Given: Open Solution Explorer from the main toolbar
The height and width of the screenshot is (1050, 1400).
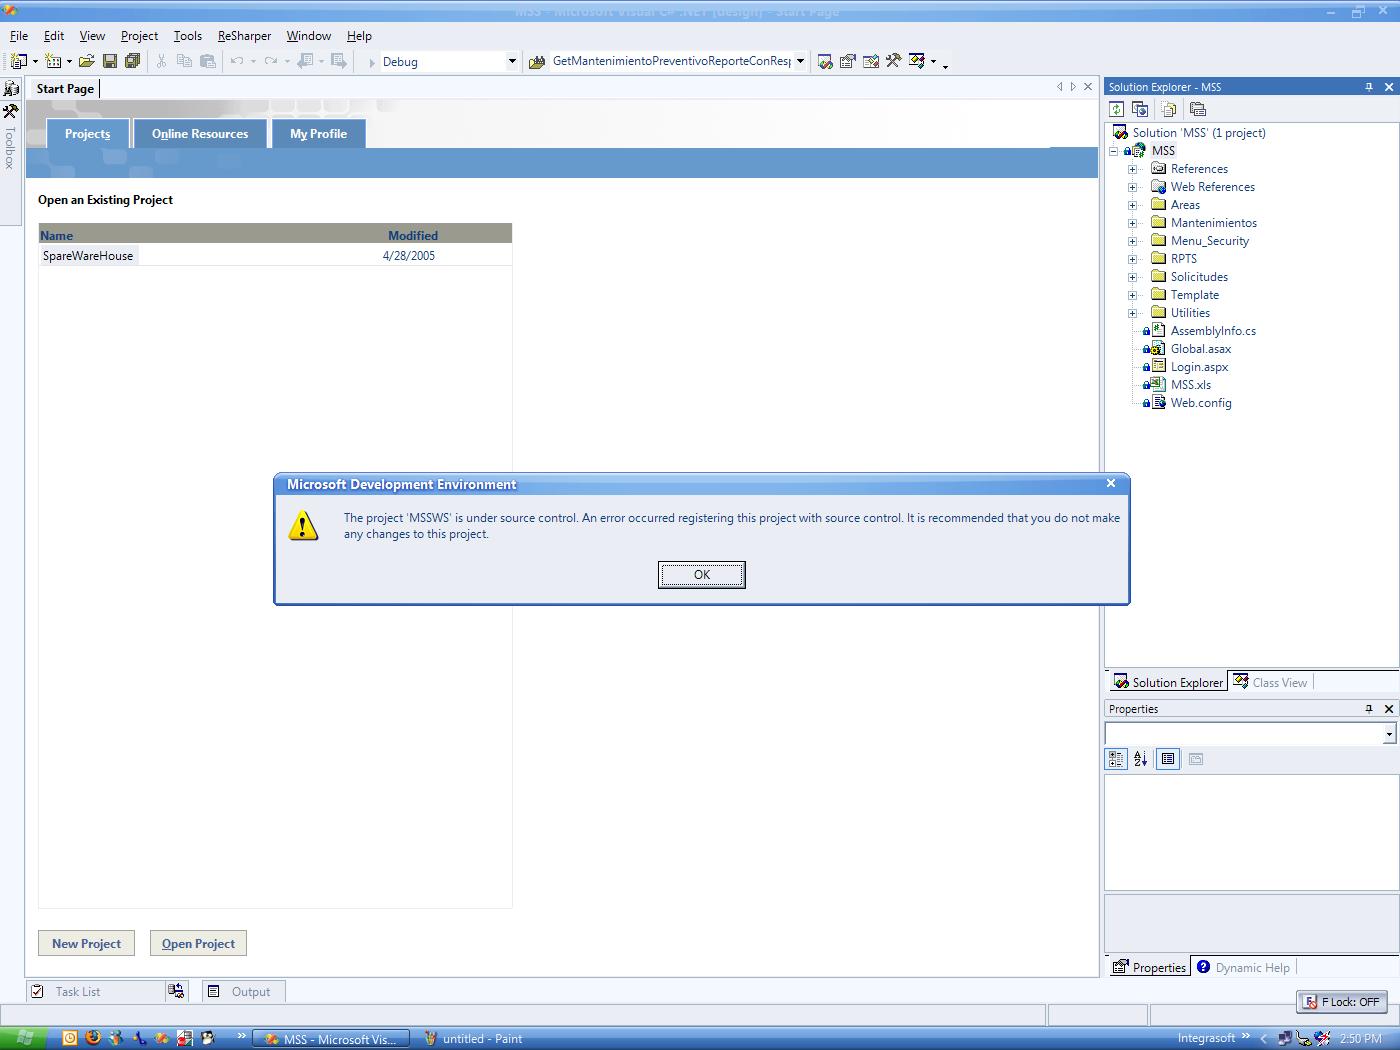Looking at the screenshot, I should coord(825,61).
